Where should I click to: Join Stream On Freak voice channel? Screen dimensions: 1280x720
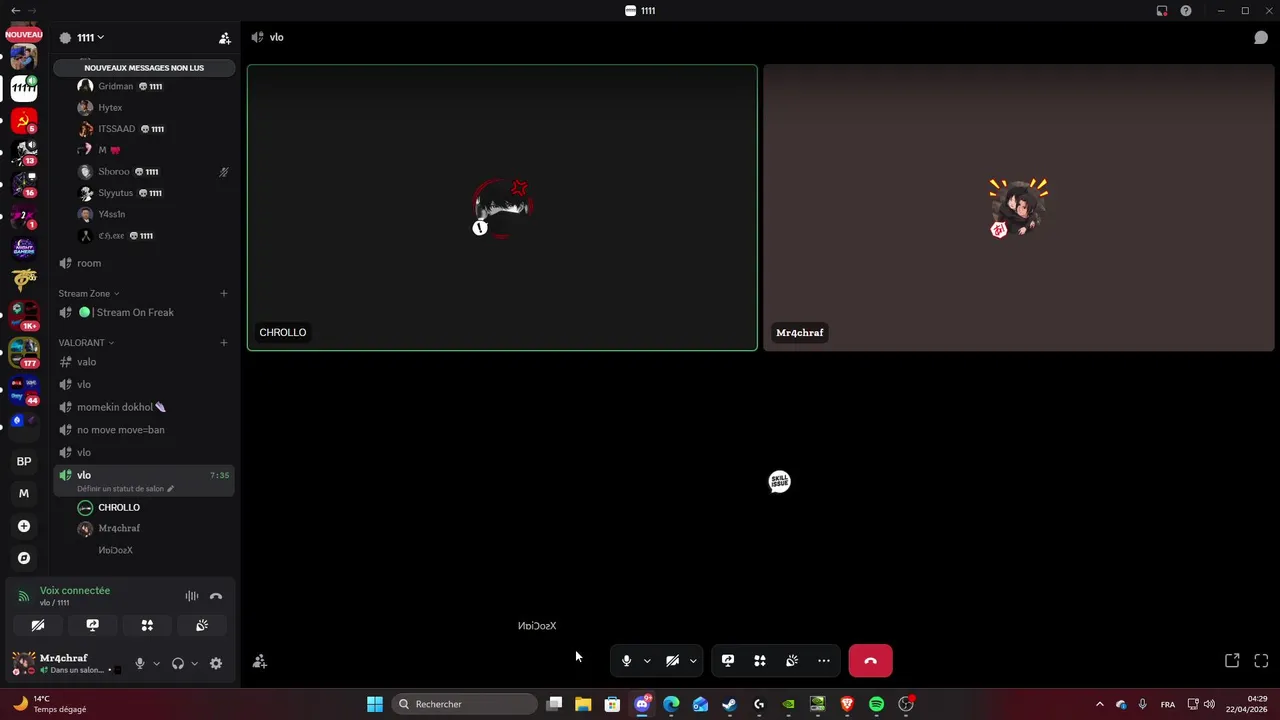pyautogui.click(x=144, y=312)
